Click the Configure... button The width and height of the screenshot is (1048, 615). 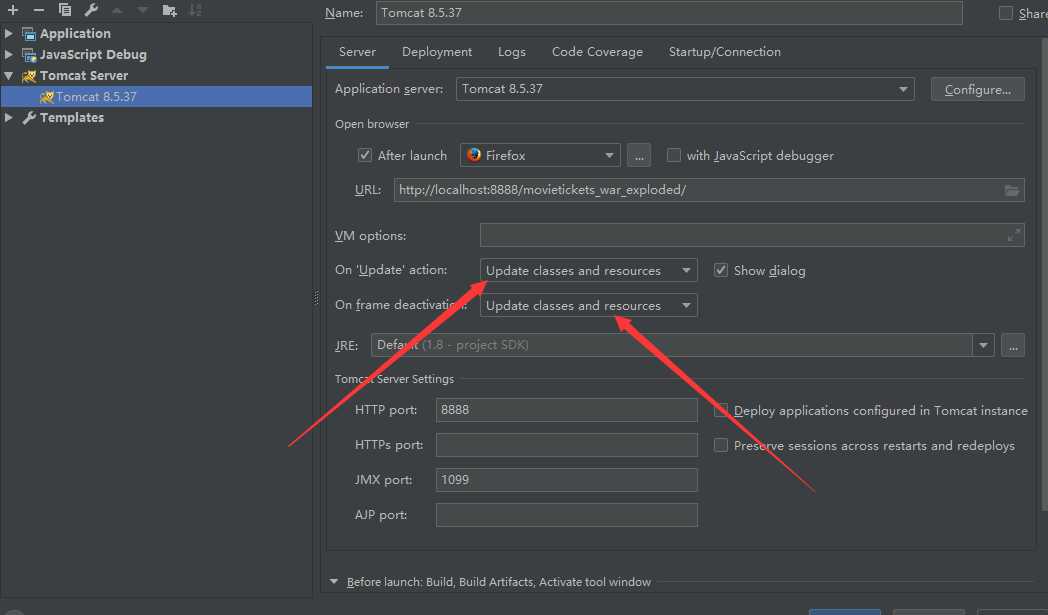click(977, 90)
